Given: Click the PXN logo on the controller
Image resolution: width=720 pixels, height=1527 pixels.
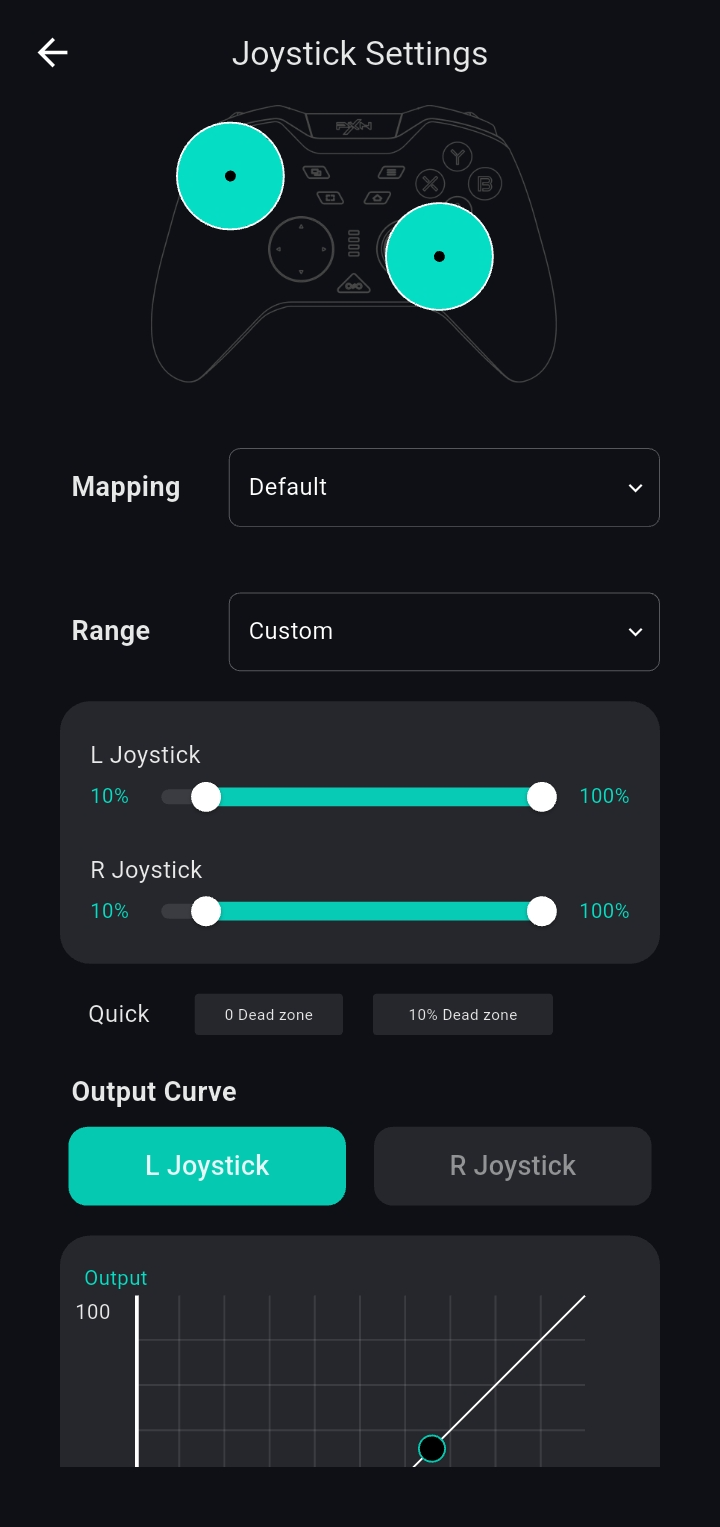Looking at the screenshot, I should (x=353, y=127).
